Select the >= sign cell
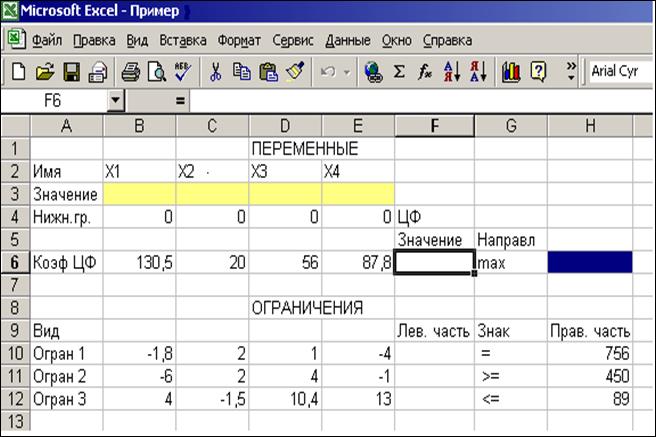The height and width of the screenshot is (437, 656). (x=511, y=376)
